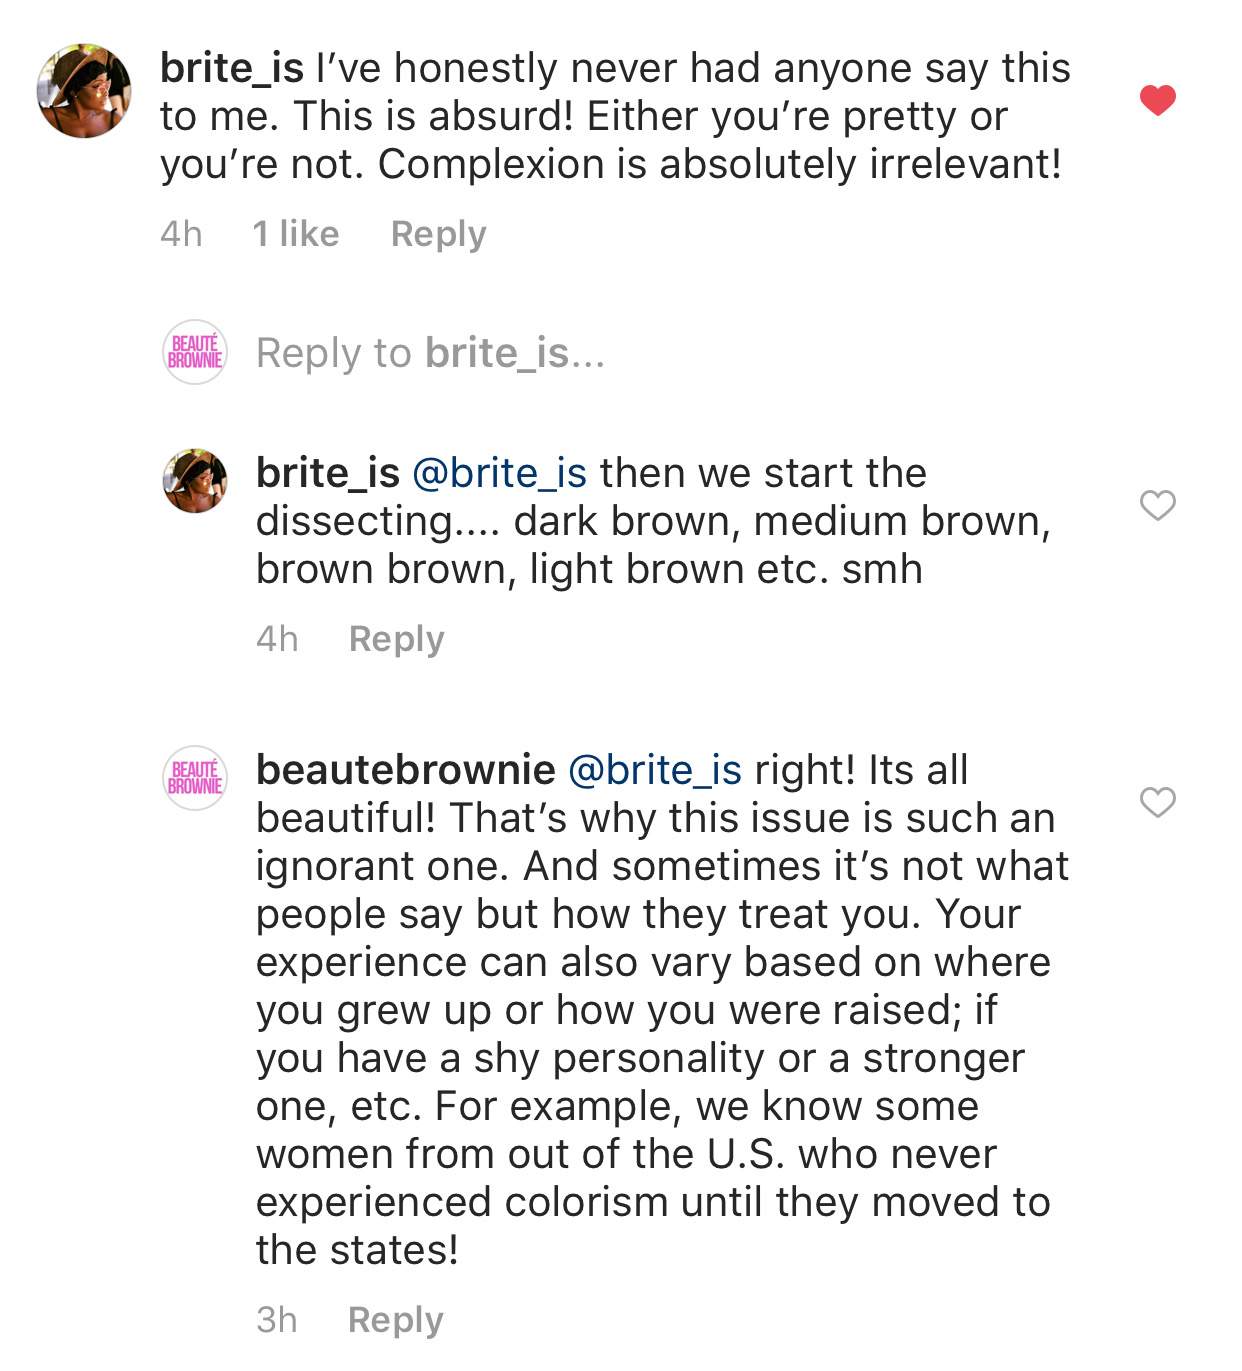Click the 4h timestamp next to '1 like'

(x=181, y=234)
